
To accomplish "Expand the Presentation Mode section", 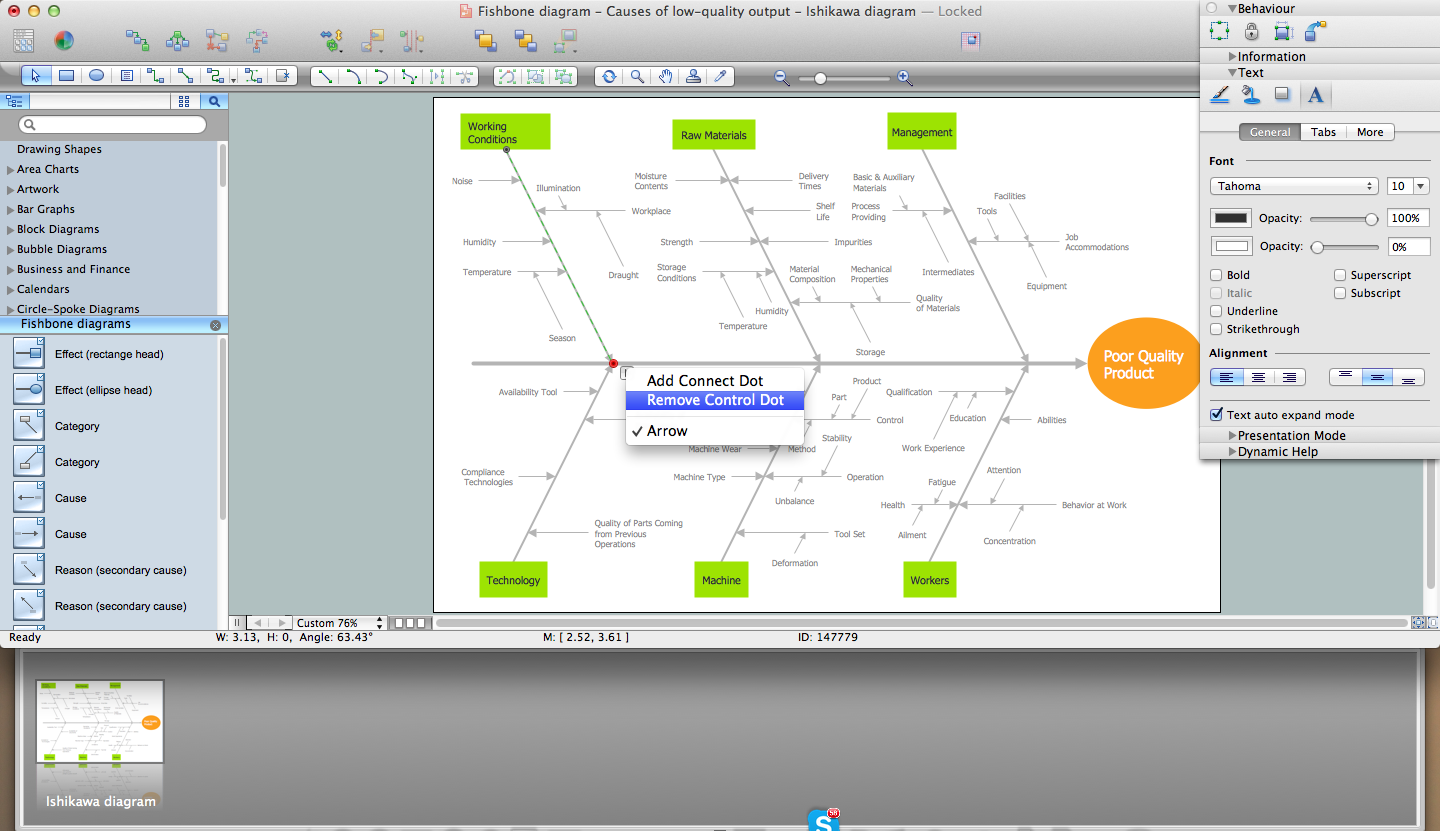I will pos(1233,436).
